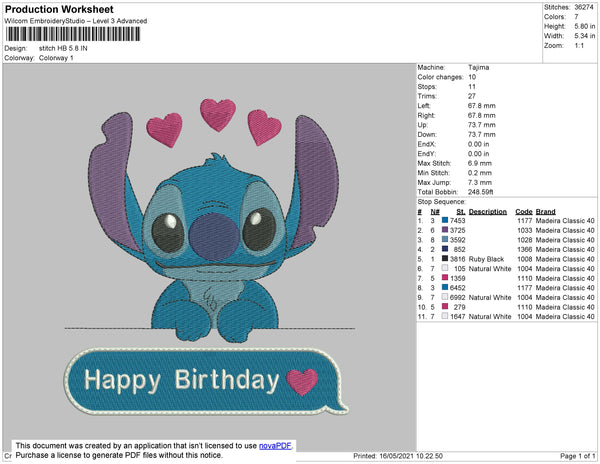Click the 'Description' column header
600x464 pixels.
point(488,212)
